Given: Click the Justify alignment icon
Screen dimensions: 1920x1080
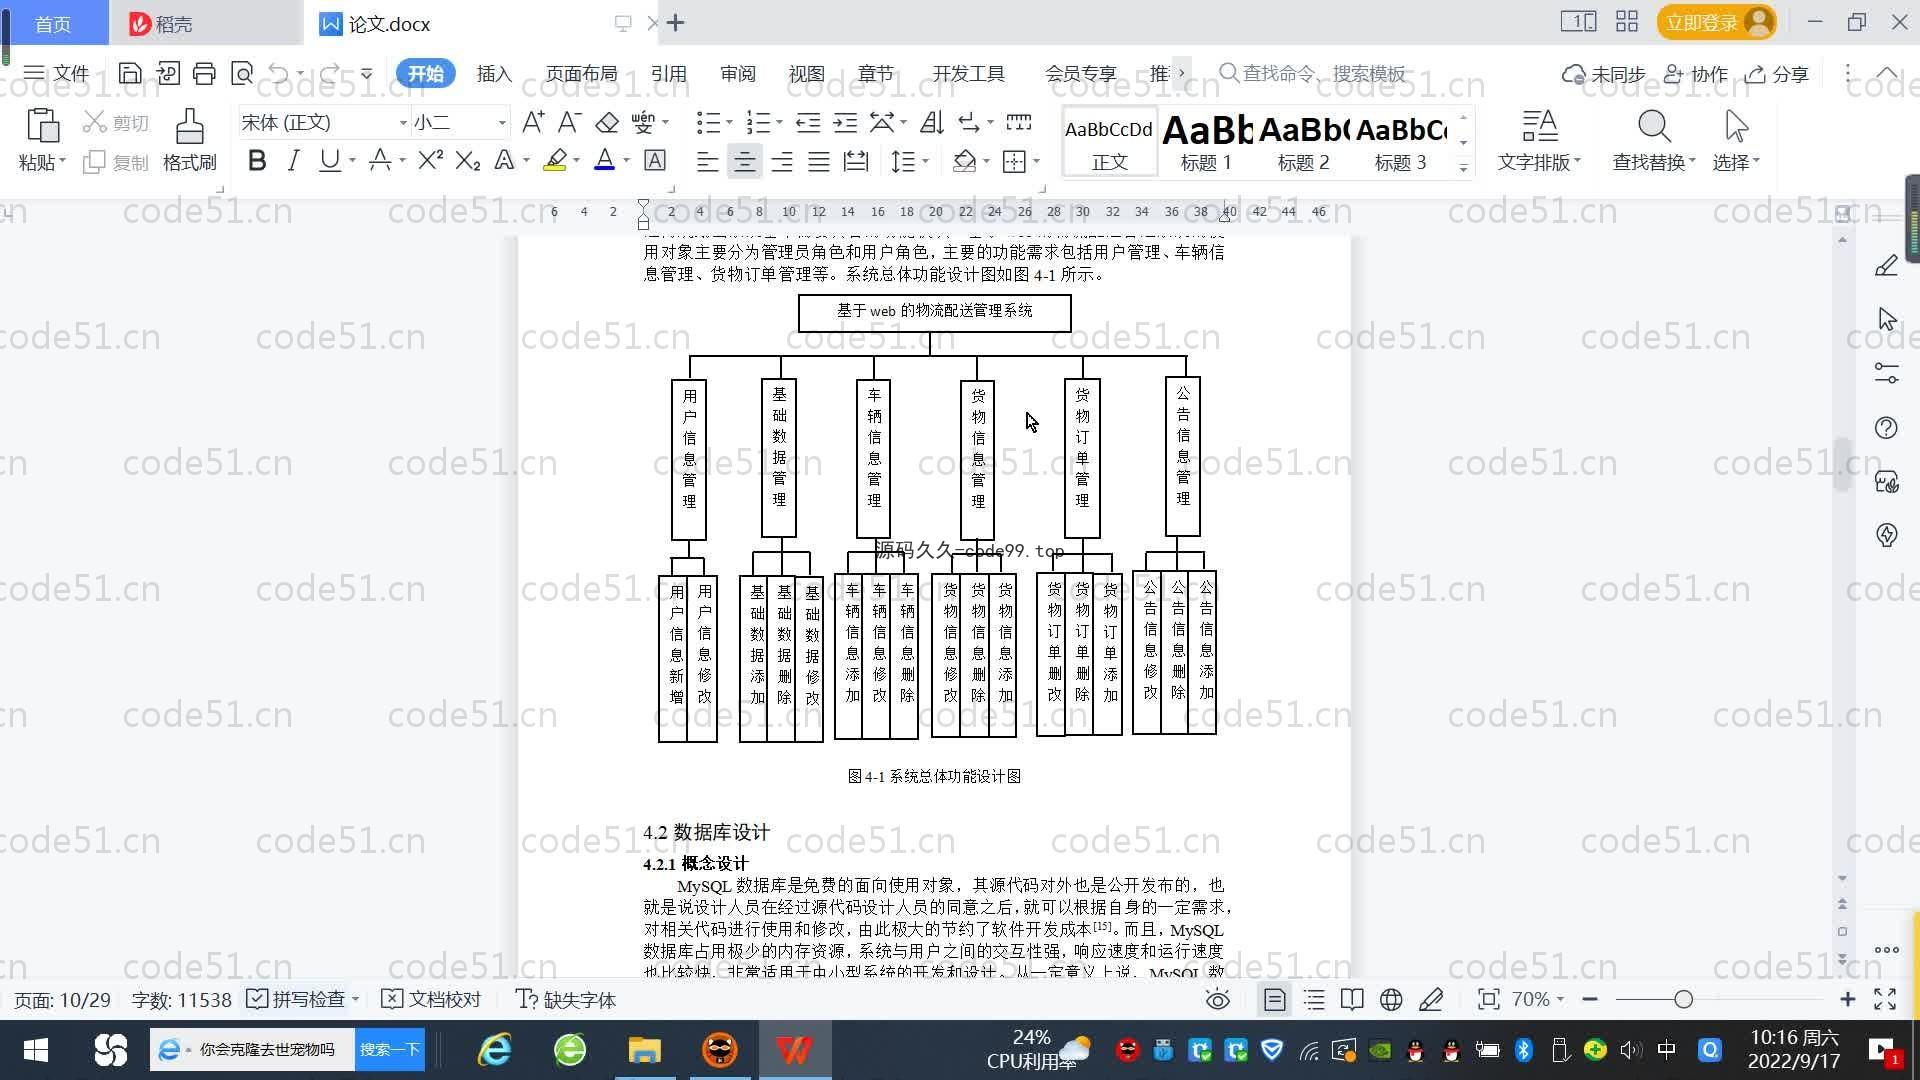Looking at the screenshot, I should pyautogui.click(x=818, y=161).
